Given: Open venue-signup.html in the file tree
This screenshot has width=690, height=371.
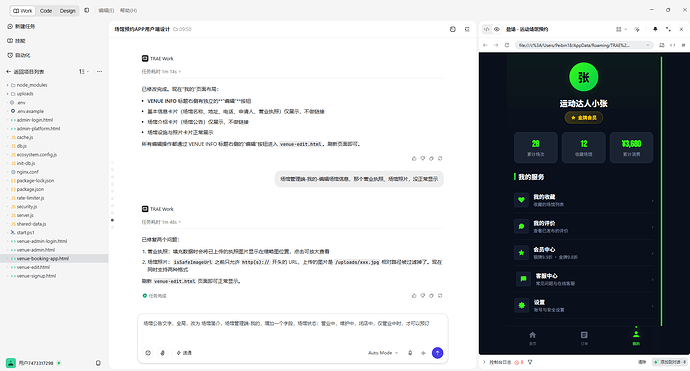Looking at the screenshot, I should pyautogui.click(x=33, y=276).
